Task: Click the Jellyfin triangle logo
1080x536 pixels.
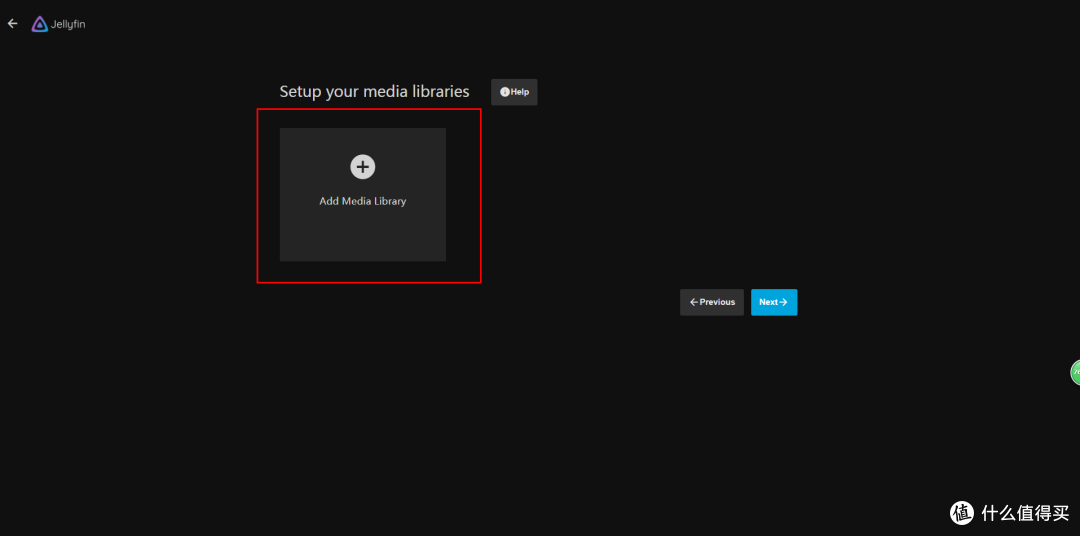Action: tap(40, 24)
